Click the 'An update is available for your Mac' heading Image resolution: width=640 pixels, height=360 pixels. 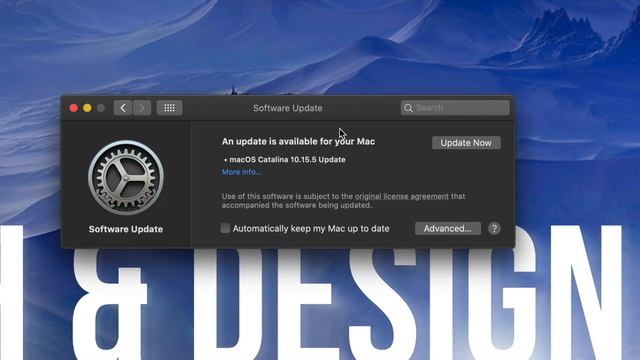[298, 141]
